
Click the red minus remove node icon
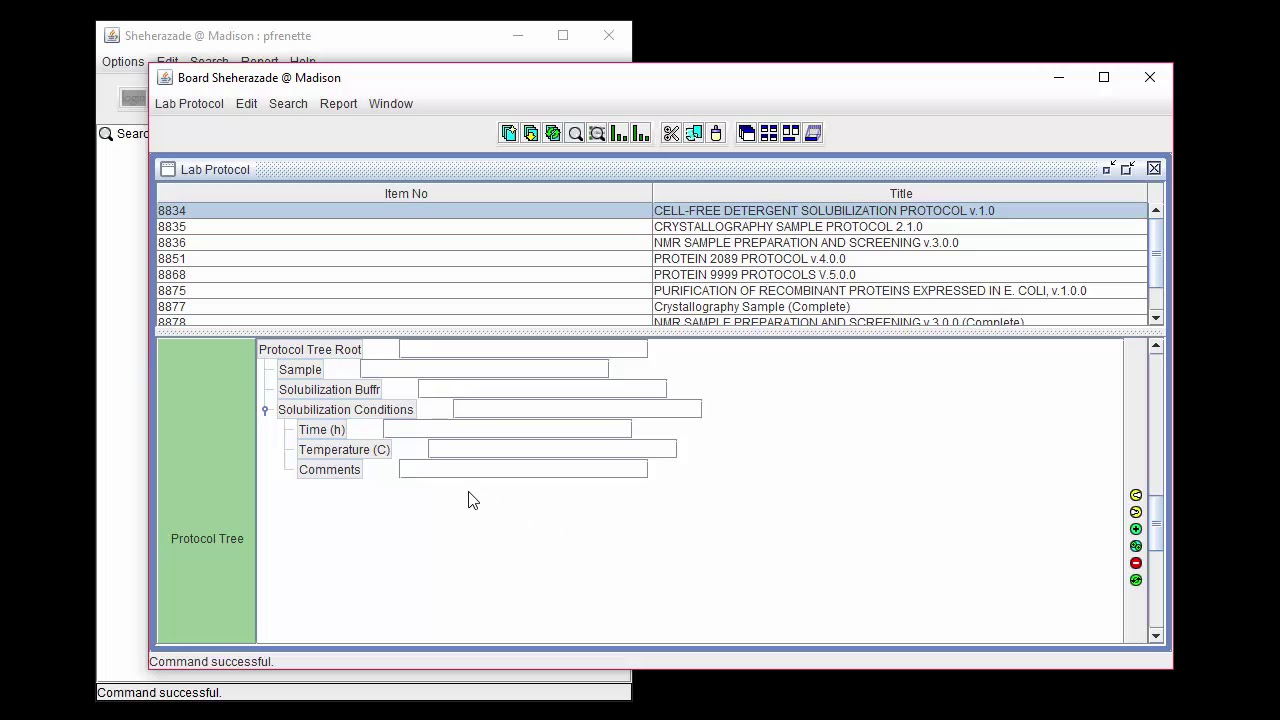click(1136, 563)
